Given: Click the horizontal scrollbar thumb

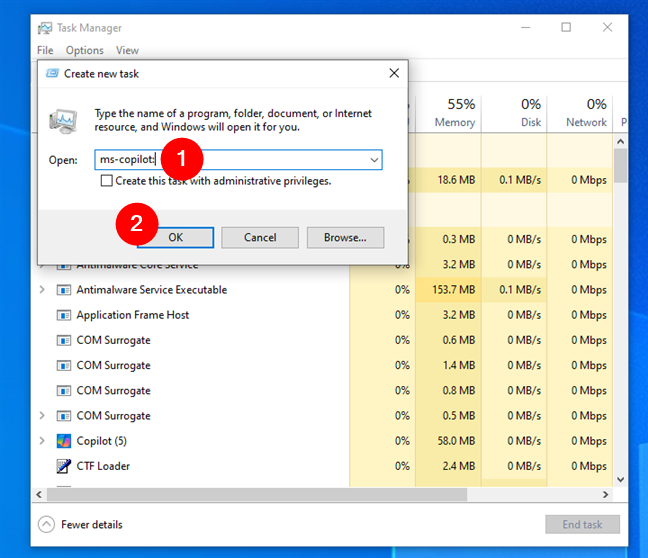Looking at the screenshot, I should click(x=257, y=494).
